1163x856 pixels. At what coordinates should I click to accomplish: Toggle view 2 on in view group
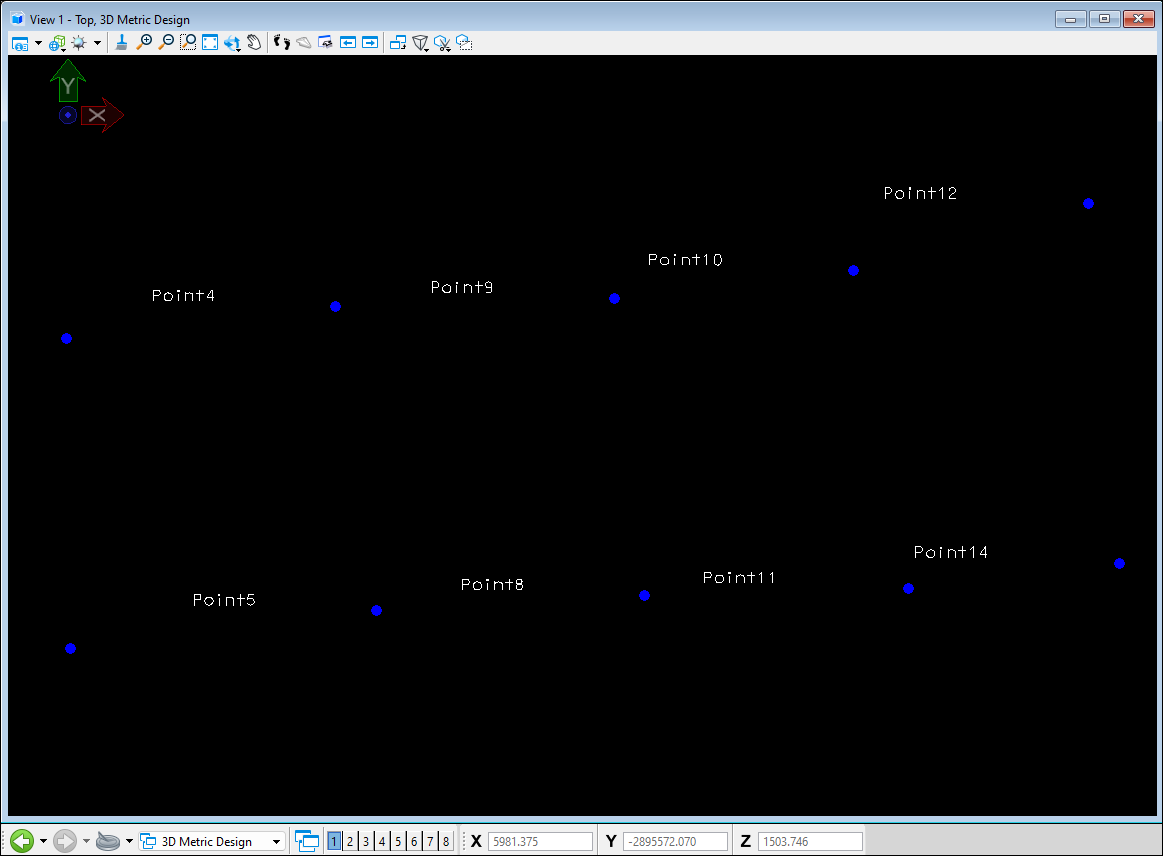click(x=350, y=842)
